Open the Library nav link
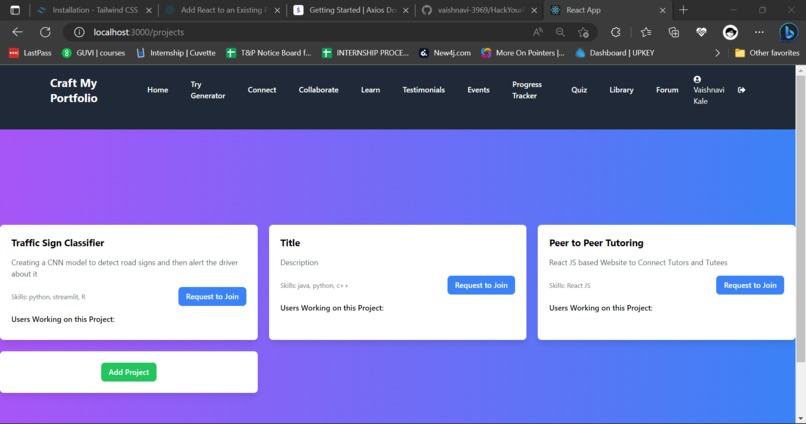The image size is (806, 424). [621, 90]
